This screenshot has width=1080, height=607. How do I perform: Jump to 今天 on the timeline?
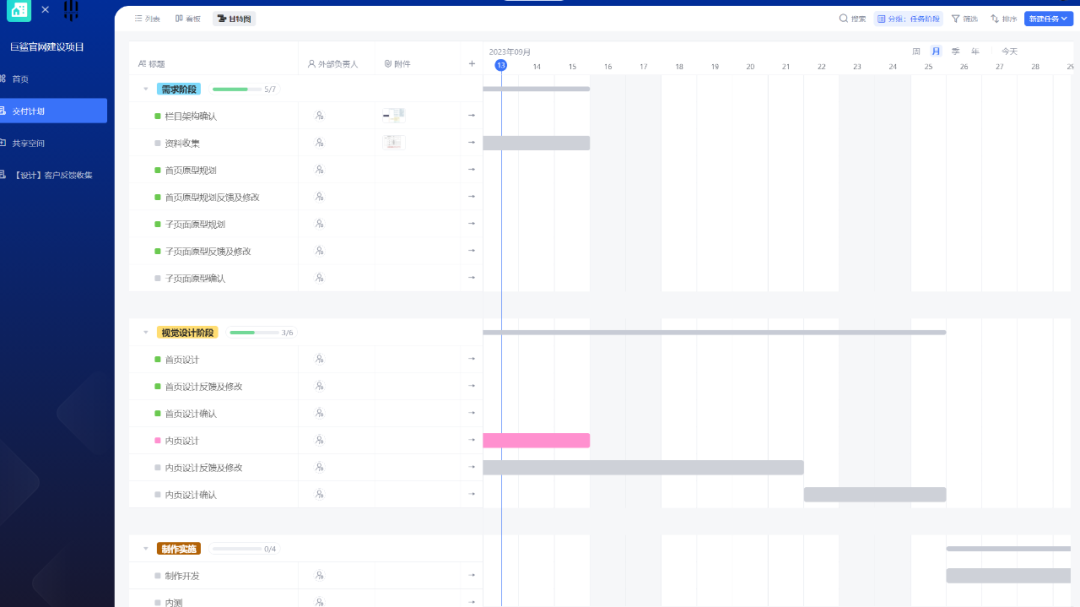pos(1009,51)
